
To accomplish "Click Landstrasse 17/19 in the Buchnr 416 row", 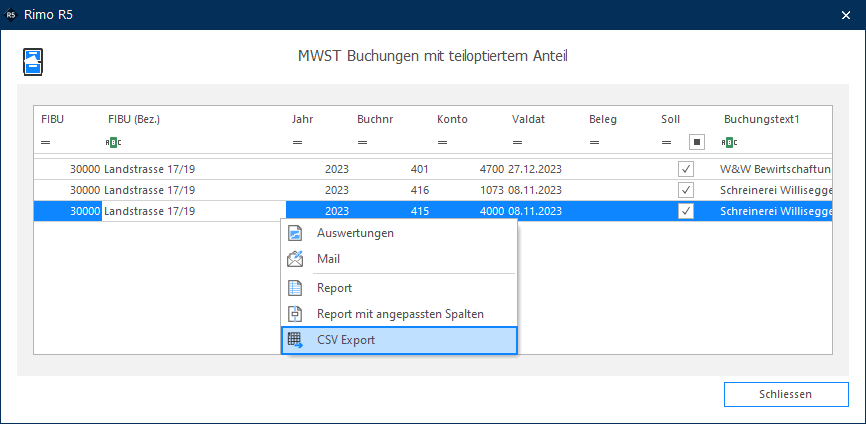I will coord(149,190).
